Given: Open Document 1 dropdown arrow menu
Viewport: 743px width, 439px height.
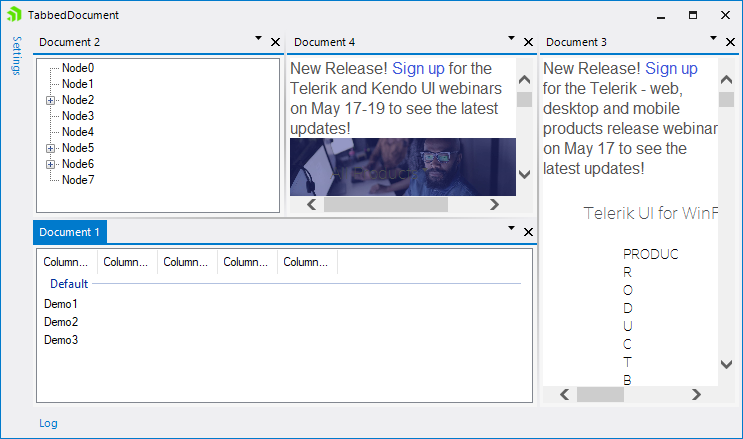Looking at the screenshot, I should (511, 228).
